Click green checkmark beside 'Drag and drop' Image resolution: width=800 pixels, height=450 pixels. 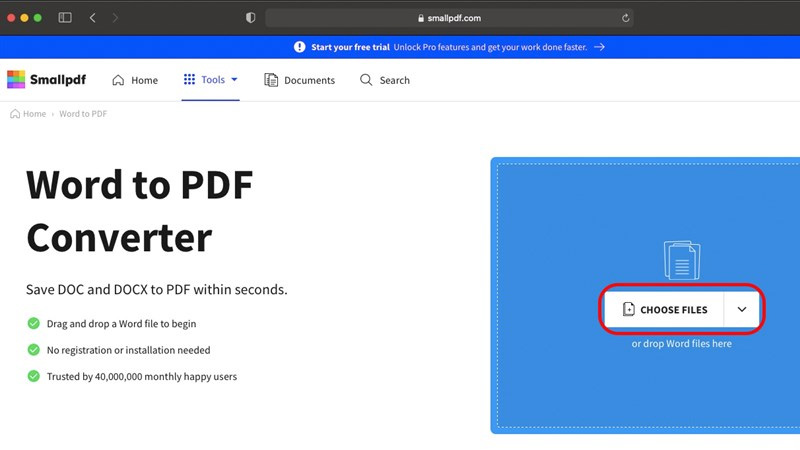pyautogui.click(x=34, y=323)
